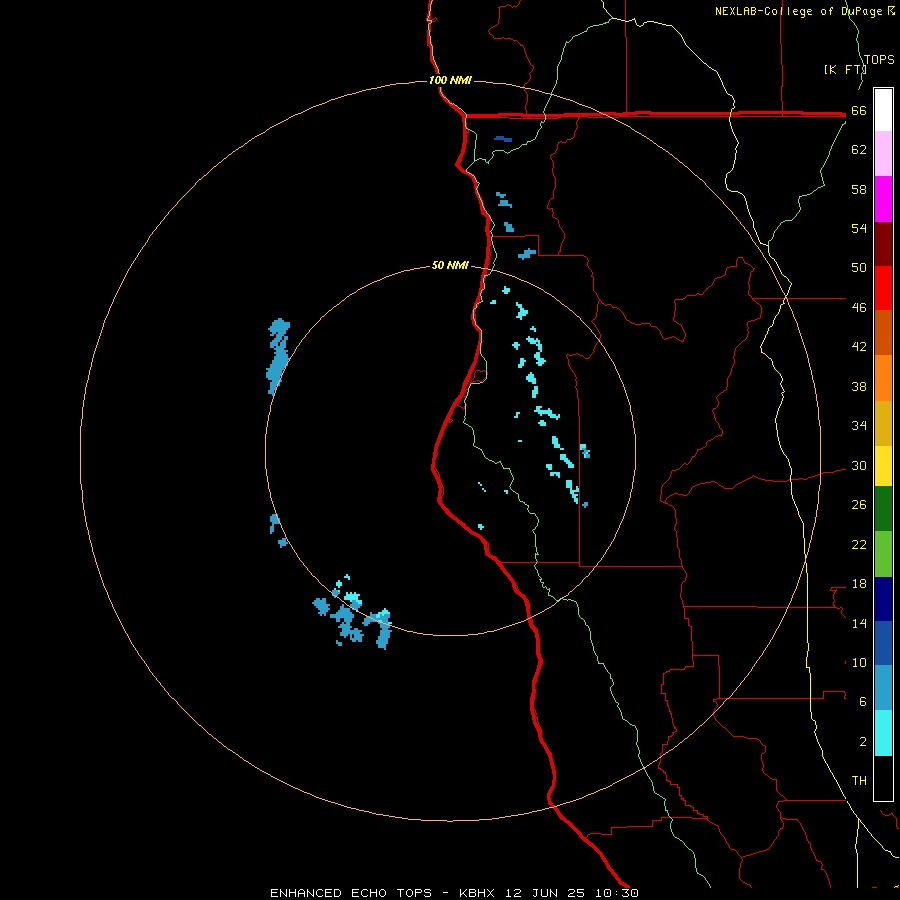Click the "34" scale label
This screenshot has width=900, height=900.
tap(859, 426)
